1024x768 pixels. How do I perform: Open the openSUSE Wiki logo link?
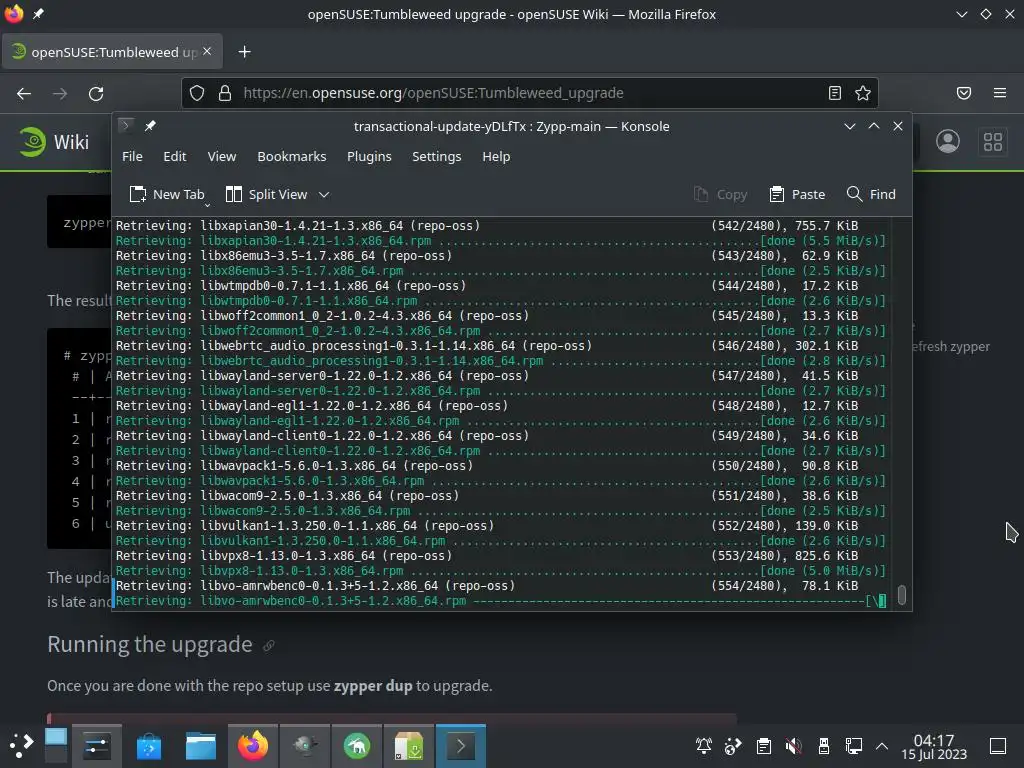pos(54,142)
